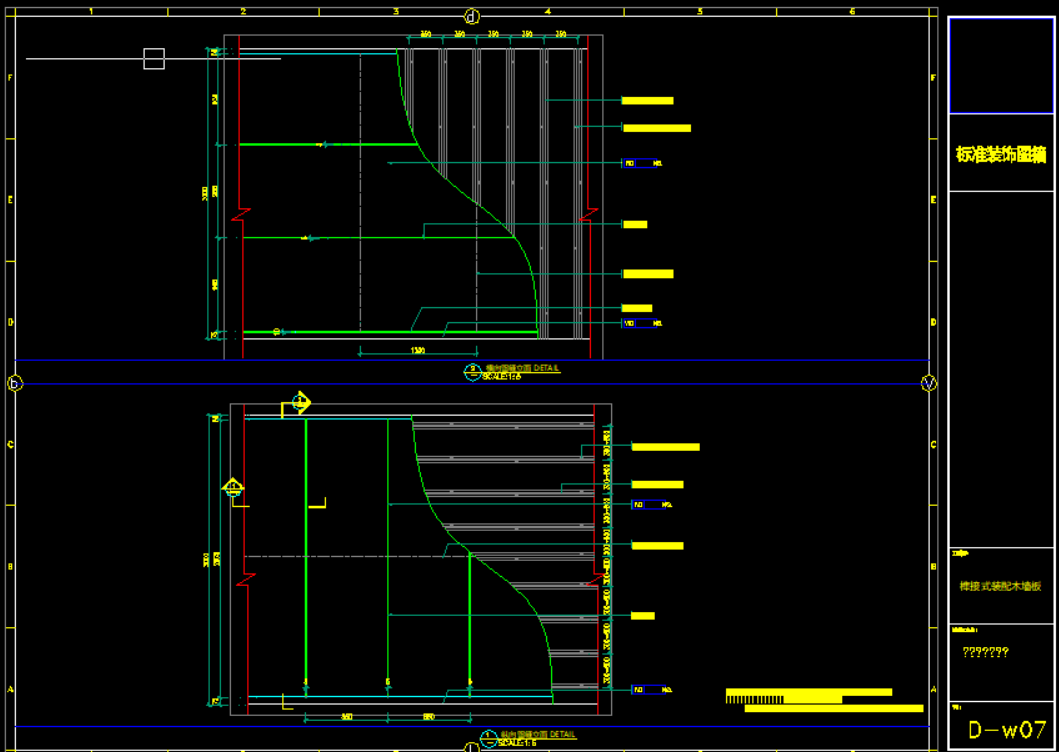
Task: Select the detail bubble numbered 2 under upper drawing
Action: (x=472, y=372)
